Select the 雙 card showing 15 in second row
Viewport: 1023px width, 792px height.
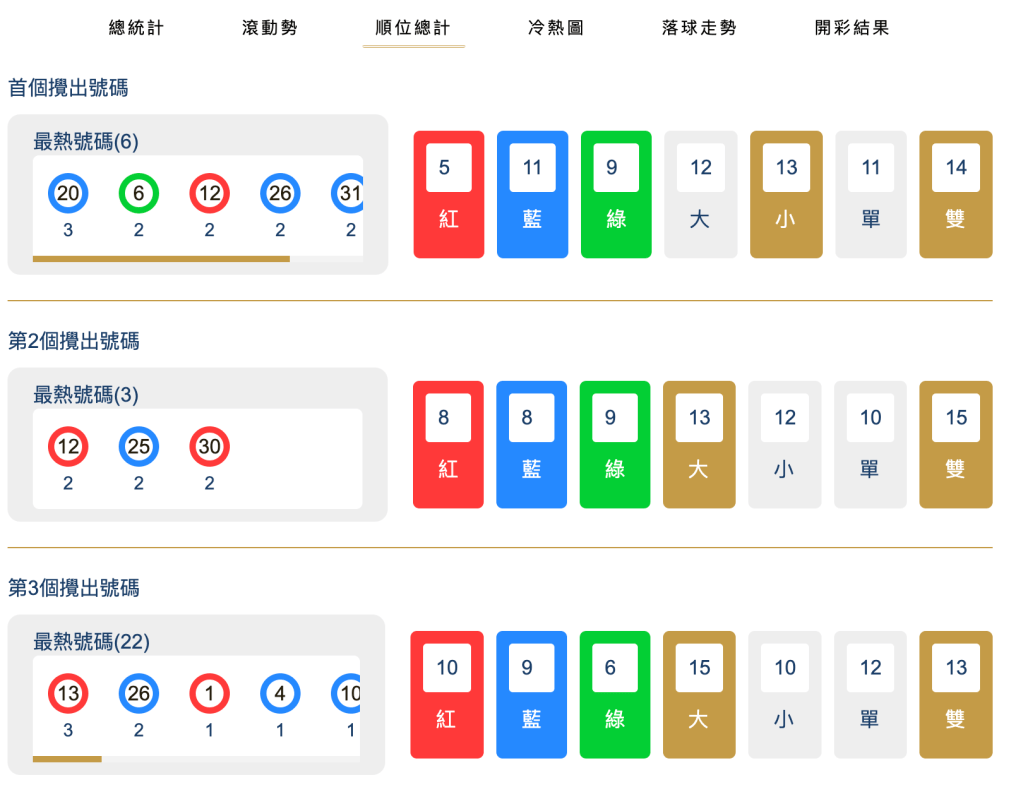pyautogui.click(x=955, y=444)
